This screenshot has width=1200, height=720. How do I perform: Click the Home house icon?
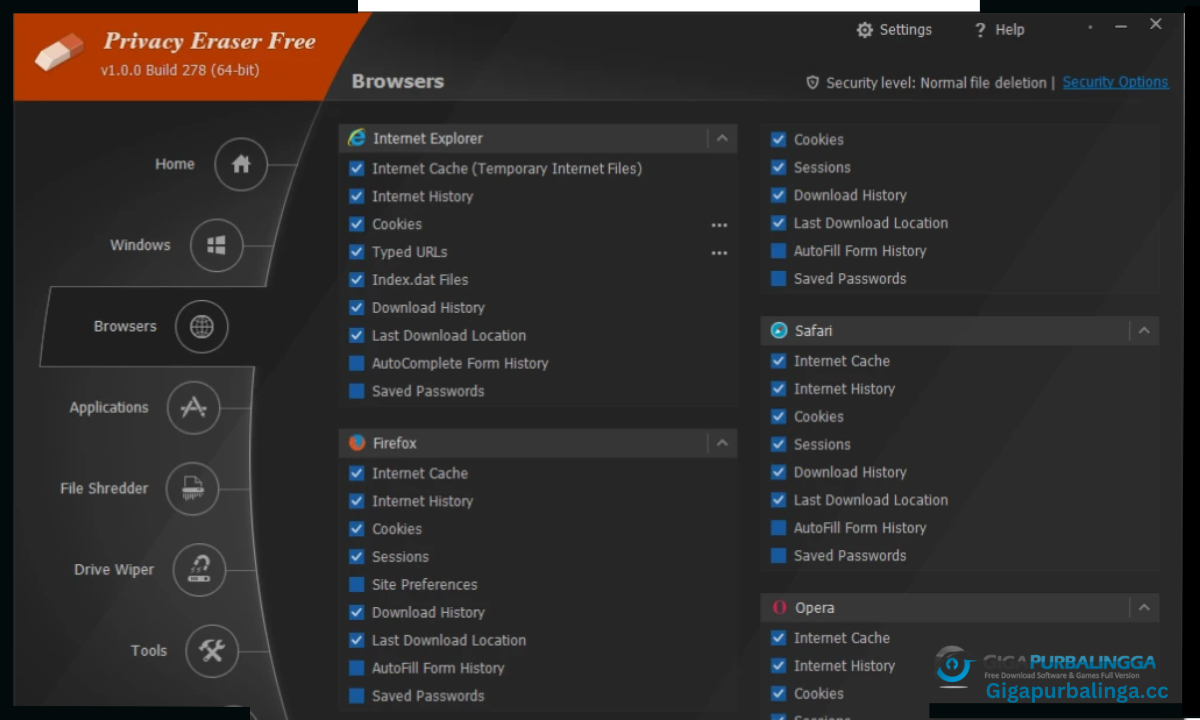[x=241, y=164]
